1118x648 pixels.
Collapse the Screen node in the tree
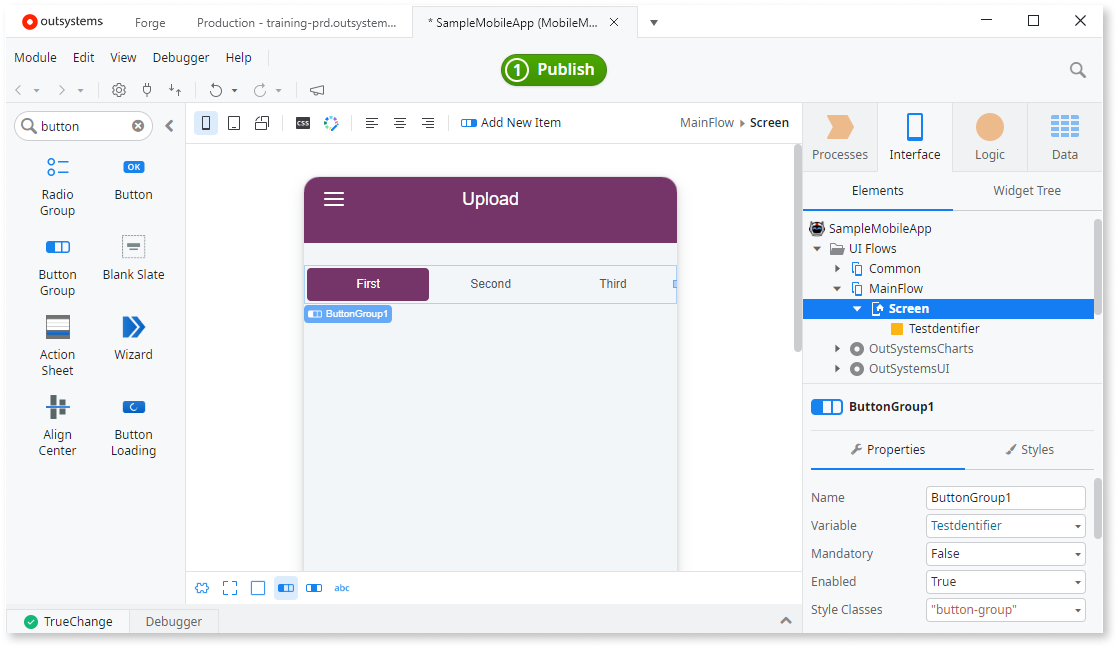(857, 308)
